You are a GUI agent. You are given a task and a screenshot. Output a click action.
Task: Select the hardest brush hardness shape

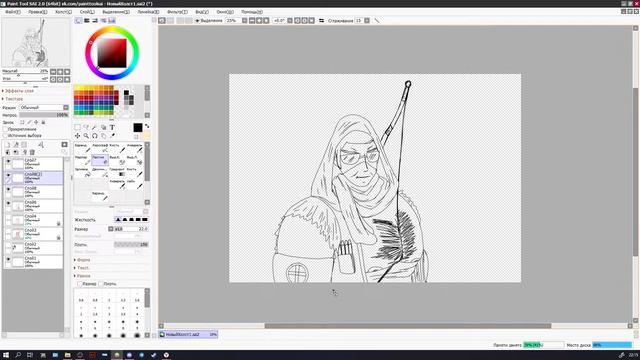pos(144,220)
